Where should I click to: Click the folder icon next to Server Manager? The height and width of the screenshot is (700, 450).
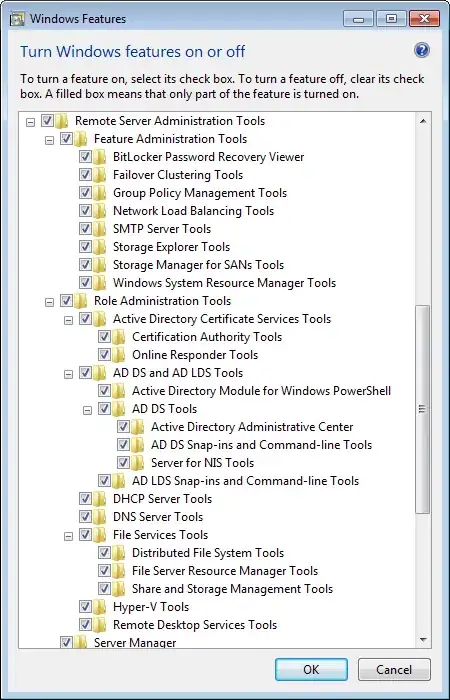[x=80, y=642]
